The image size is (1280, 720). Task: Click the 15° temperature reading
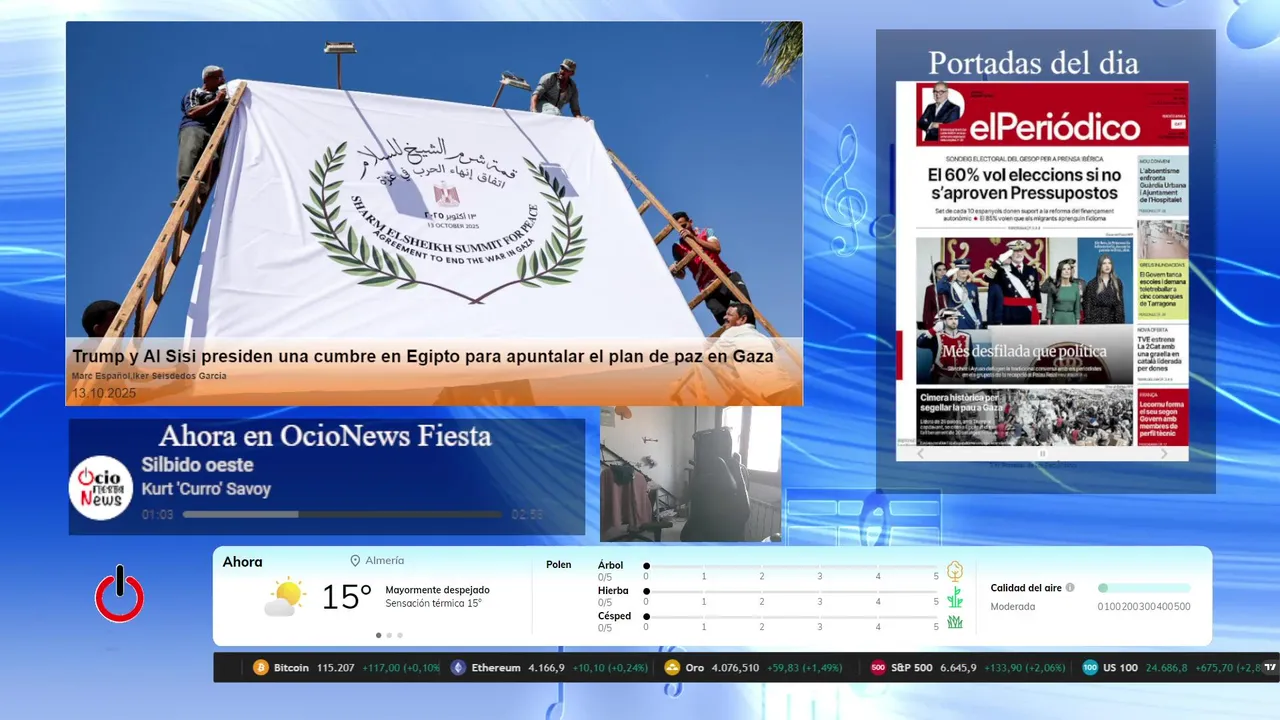(x=346, y=597)
